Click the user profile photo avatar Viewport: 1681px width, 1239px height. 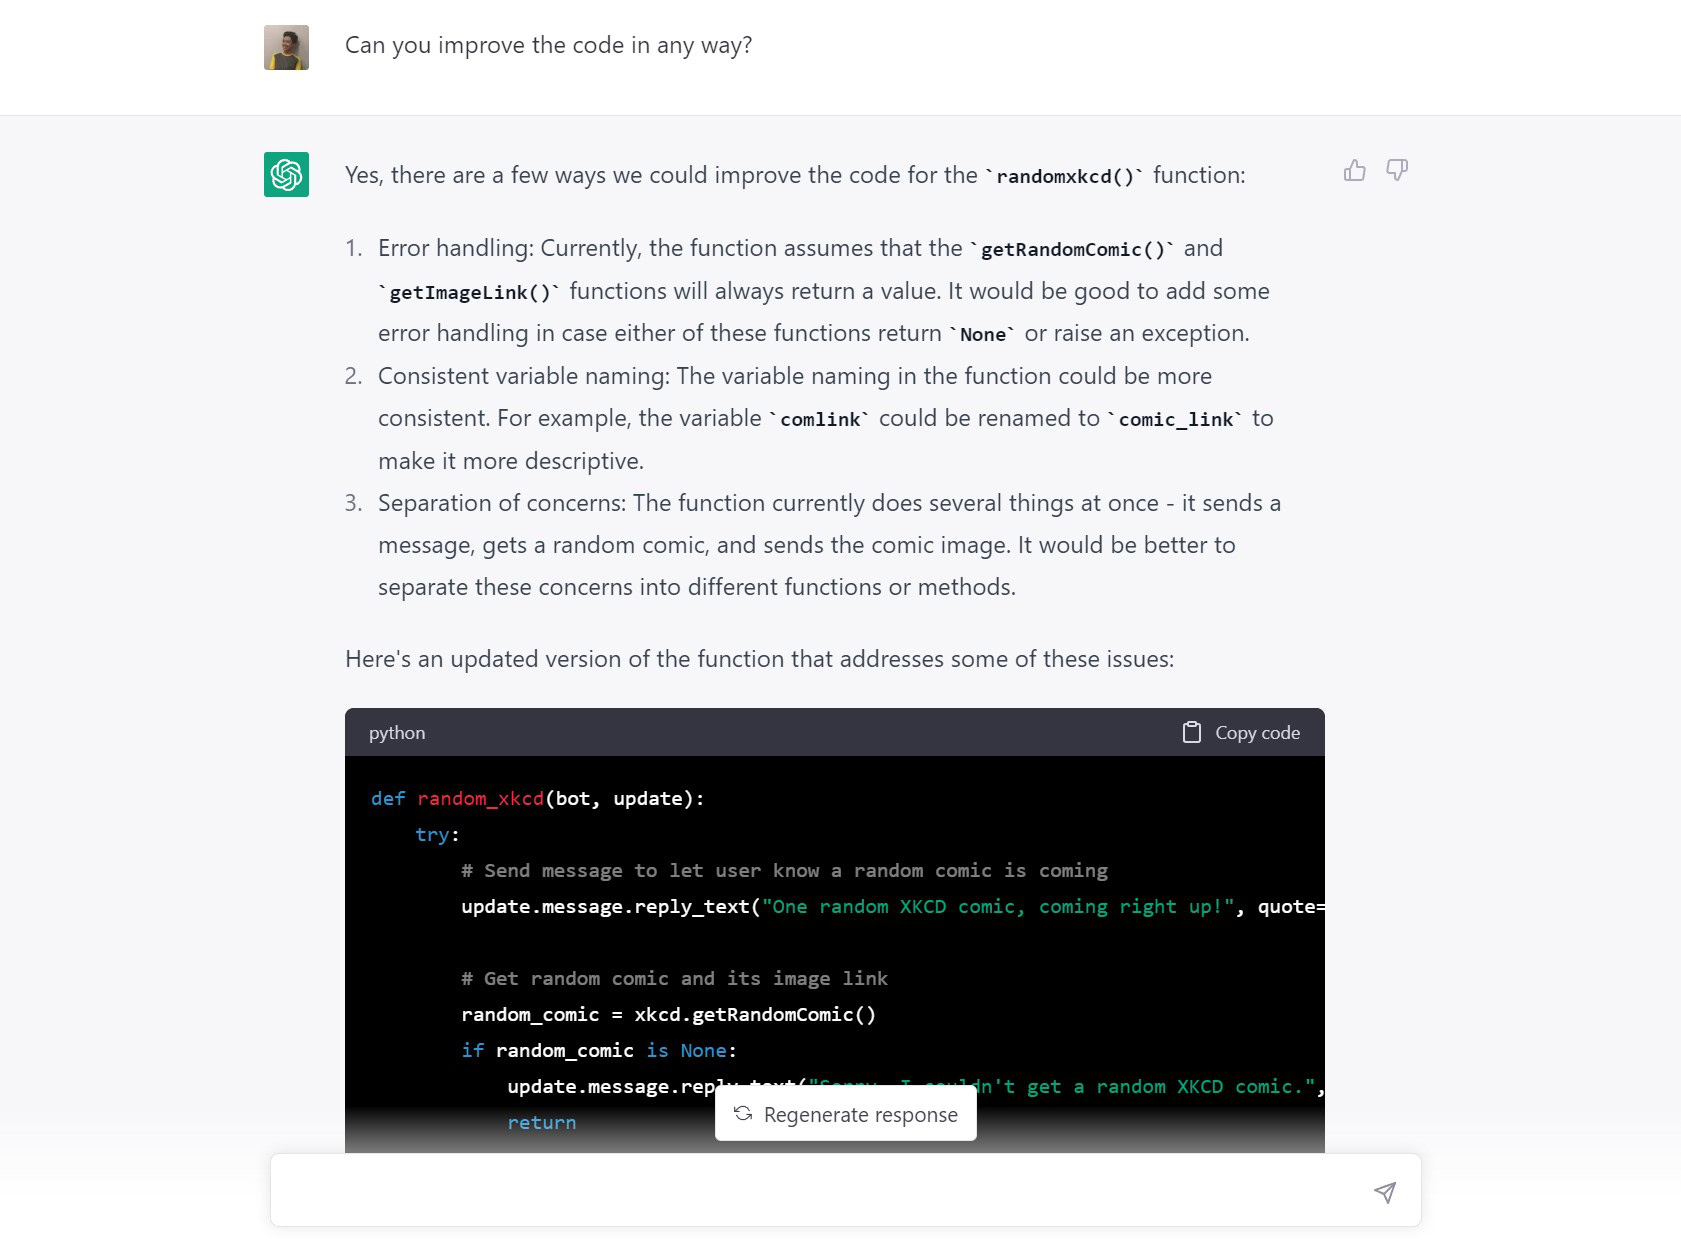coord(286,48)
